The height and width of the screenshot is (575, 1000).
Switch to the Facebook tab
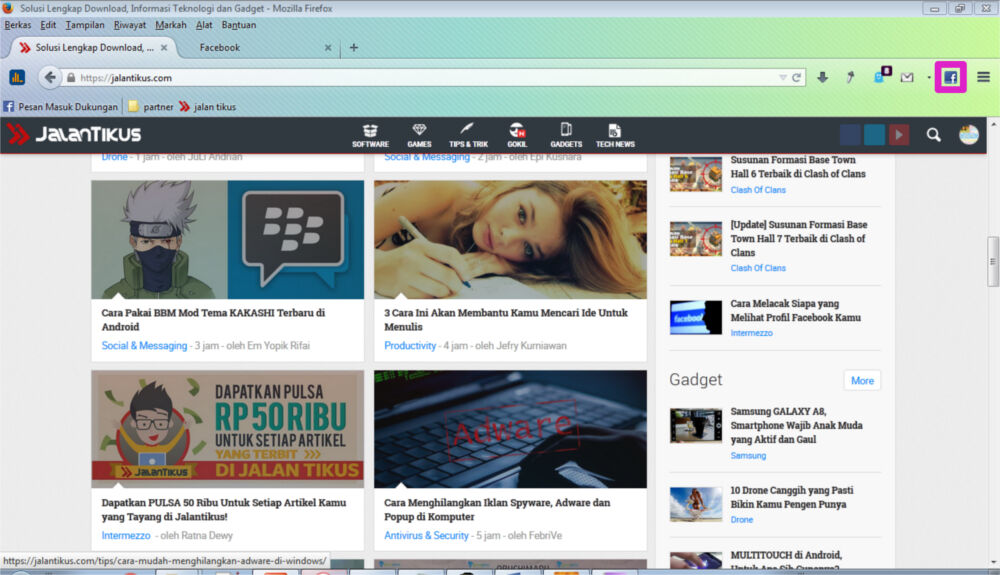pyautogui.click(x=220, y=47)
